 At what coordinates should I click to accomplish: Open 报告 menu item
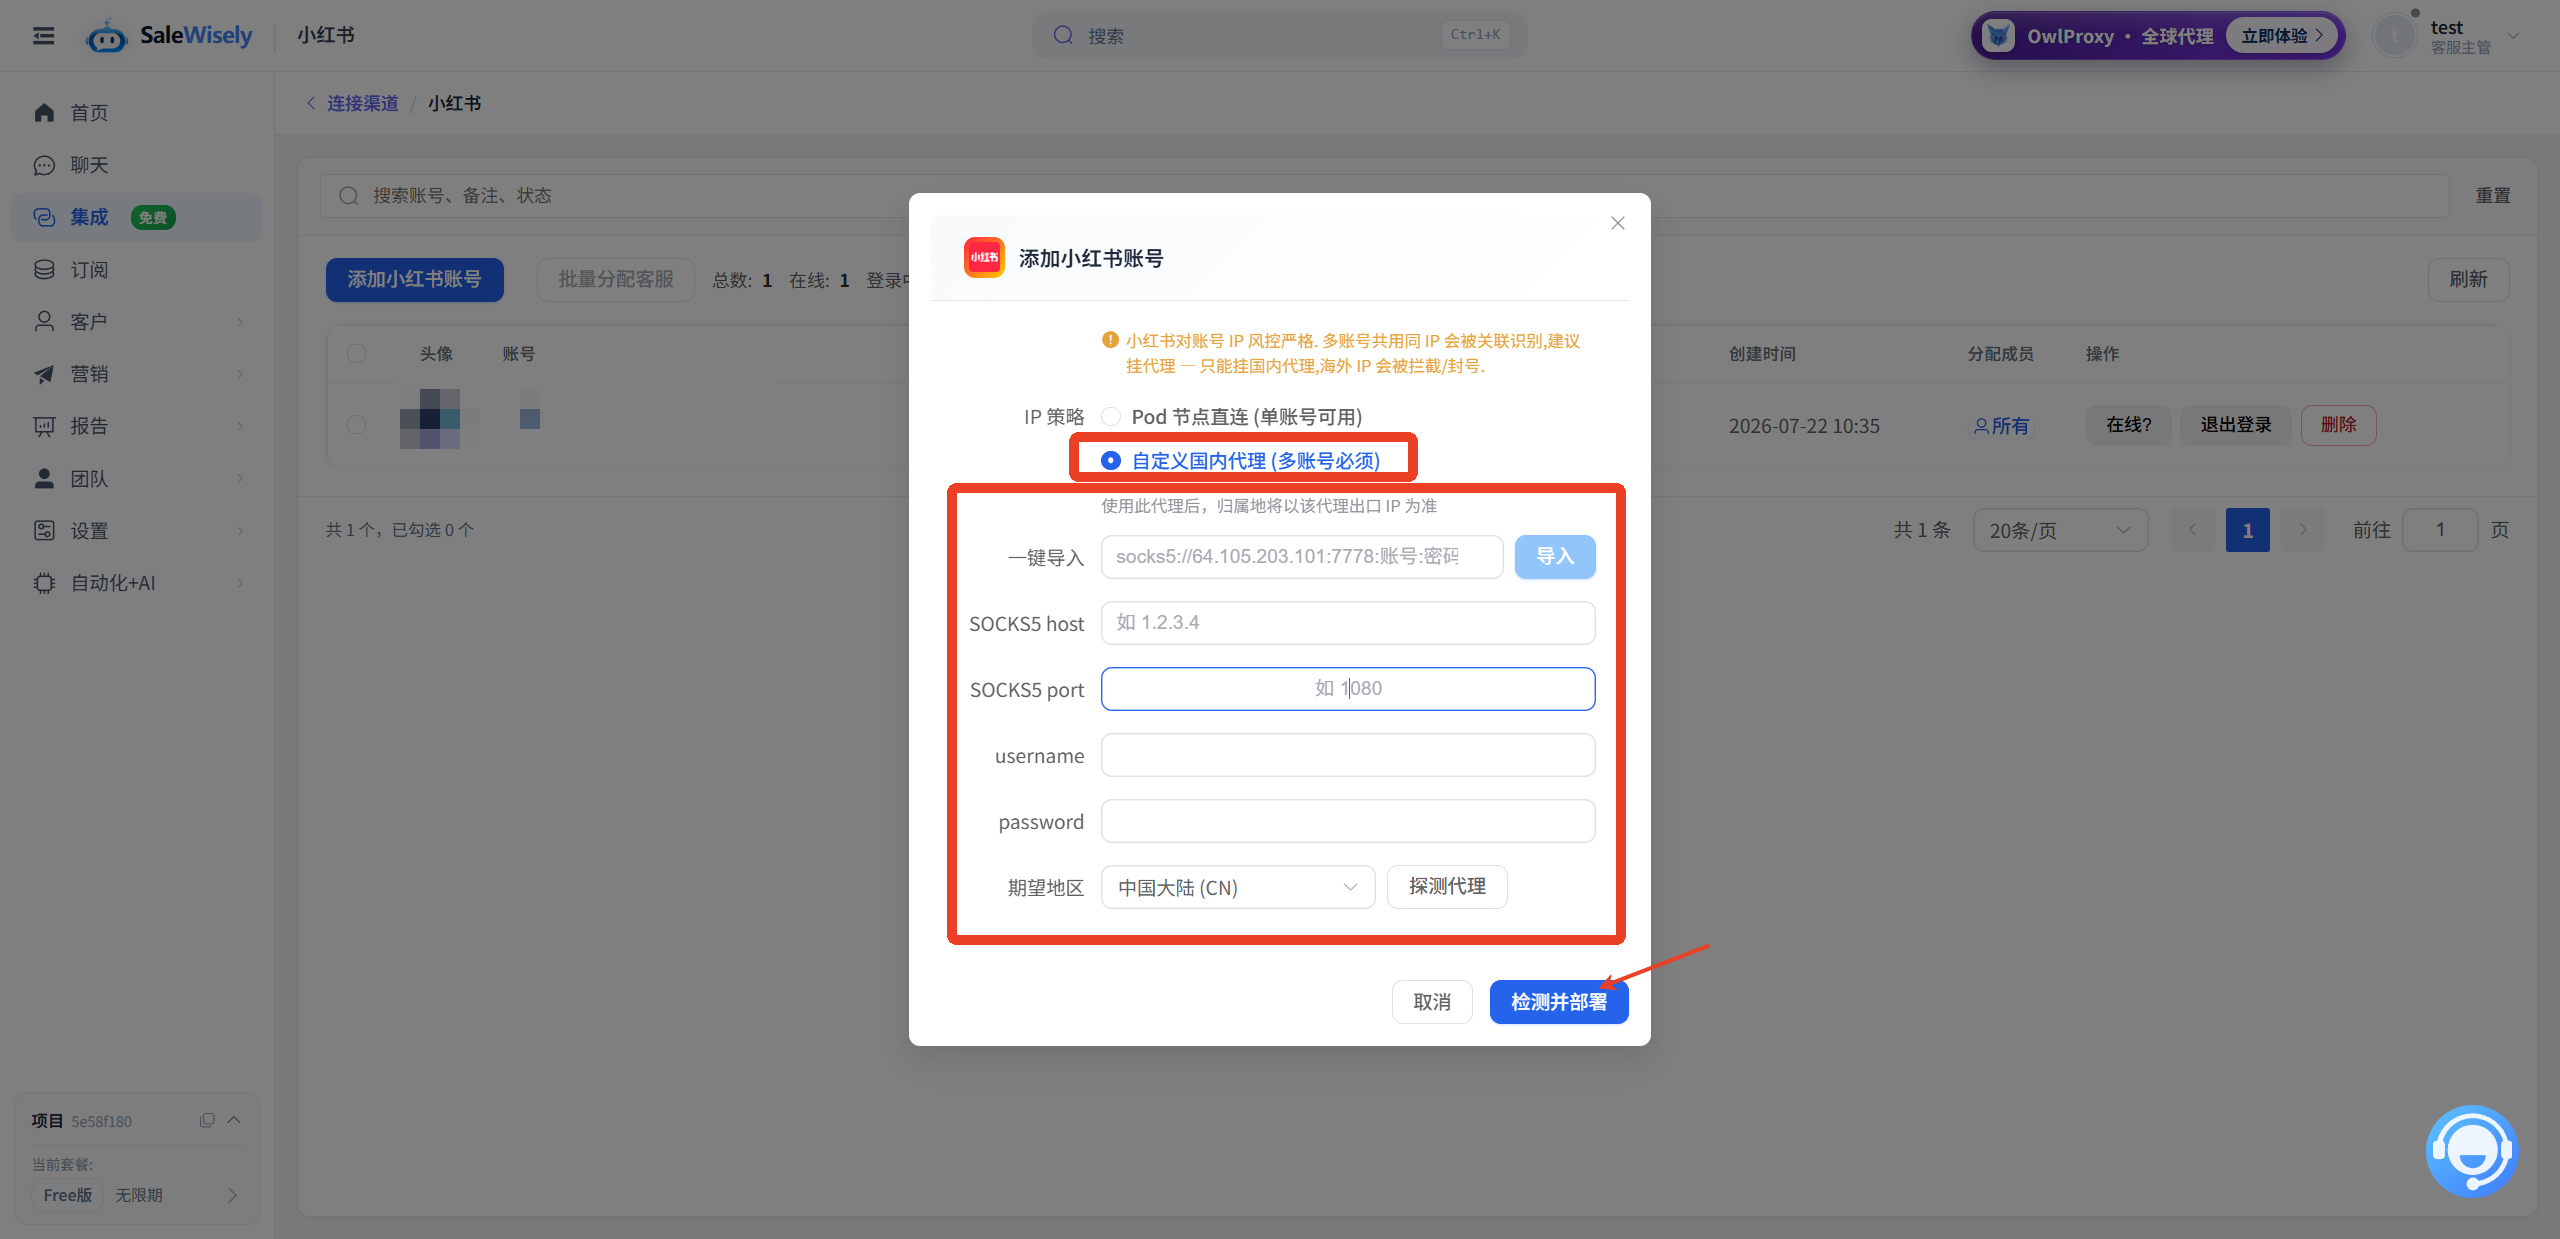136,426
